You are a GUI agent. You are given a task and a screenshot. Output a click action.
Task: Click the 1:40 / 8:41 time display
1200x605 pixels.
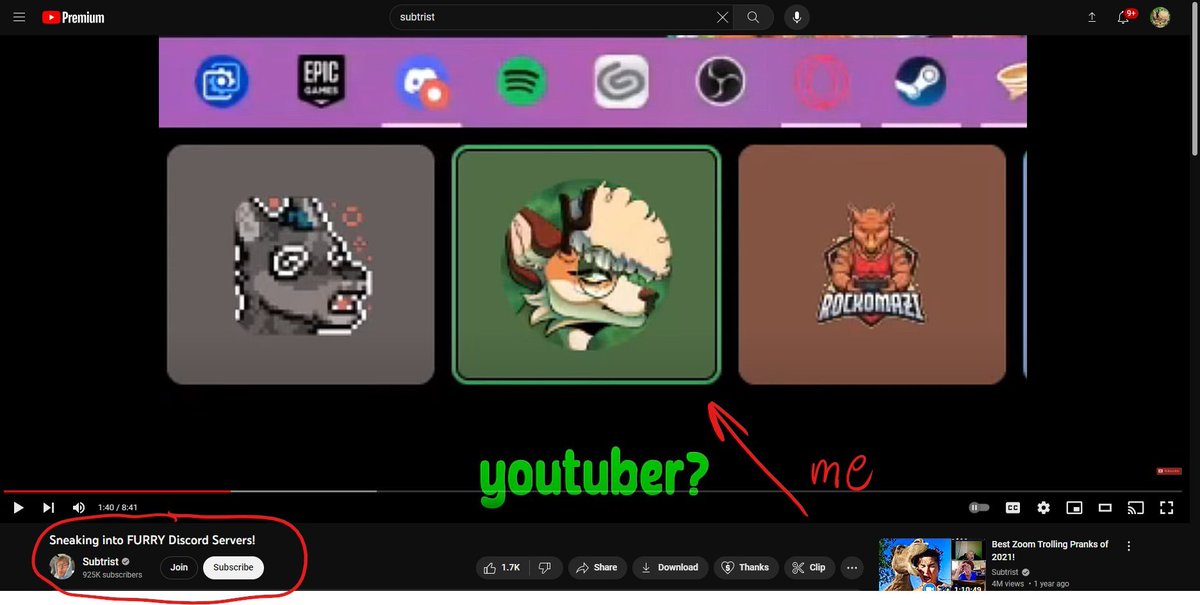(117, 508)
